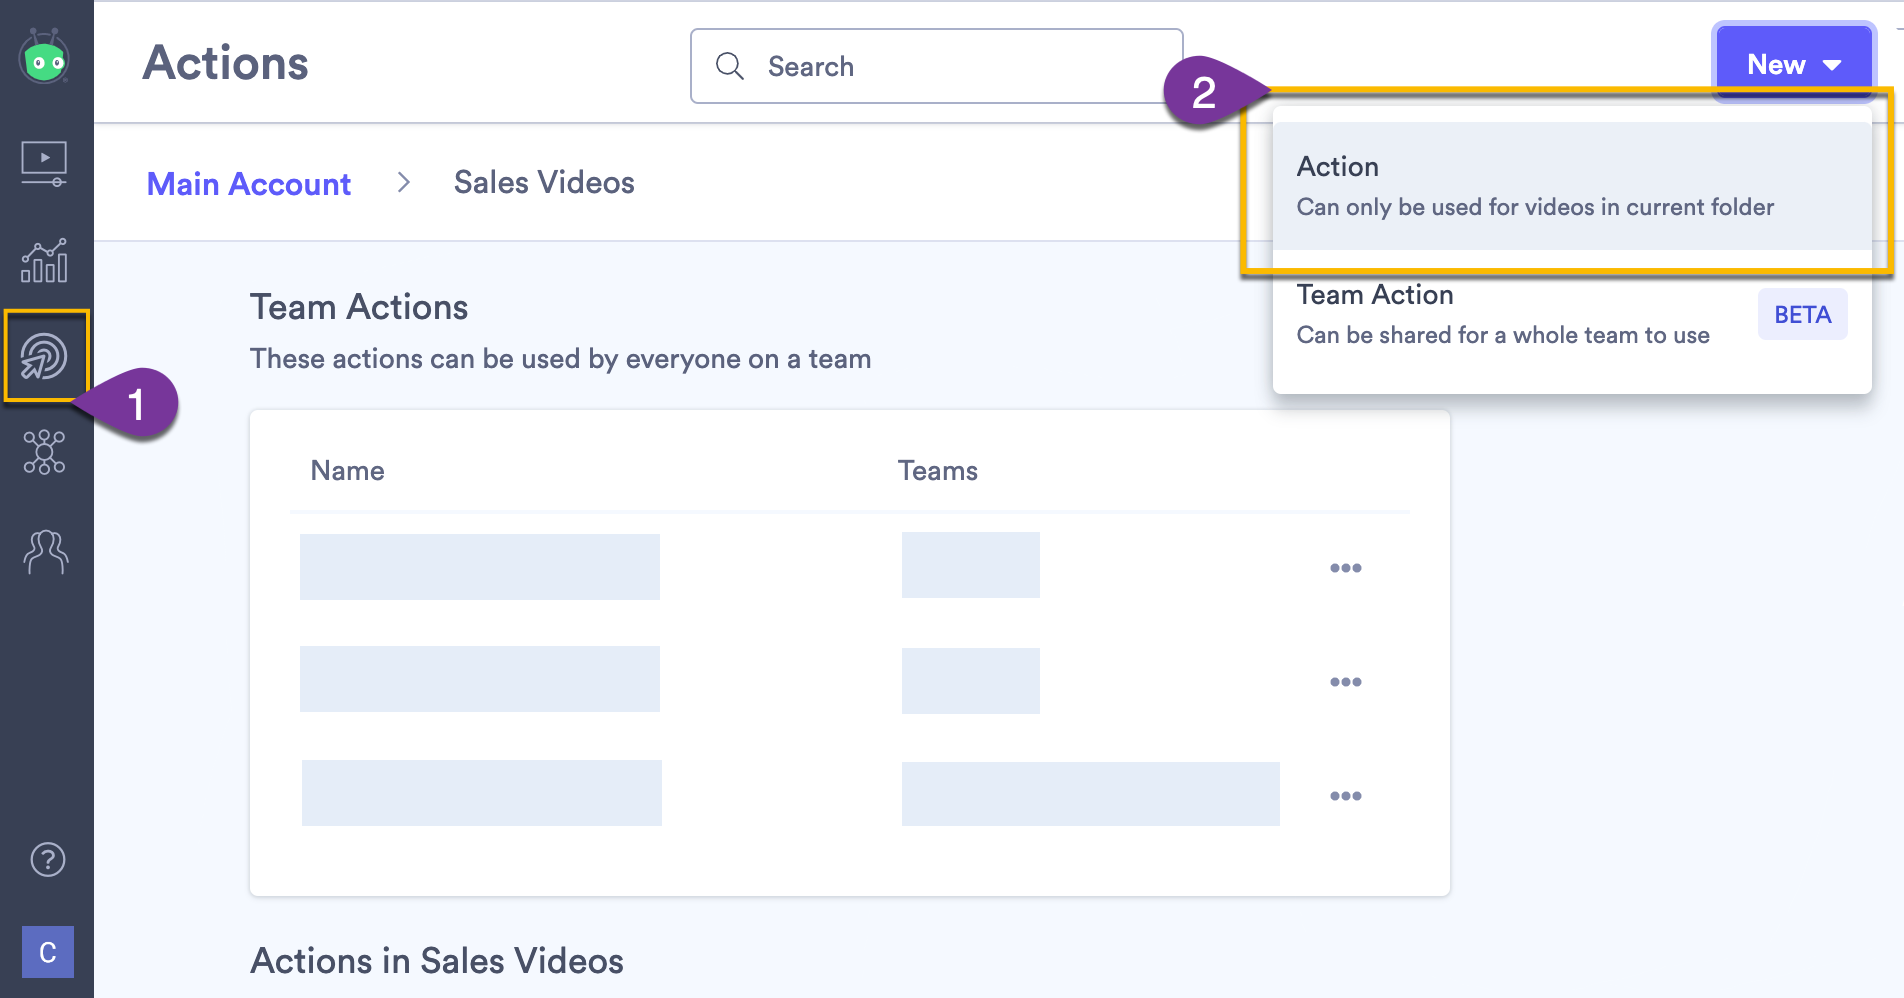Open the Analytics section from the sidebar
This screenshot has width=1904, height=998.
click(45, 258)
